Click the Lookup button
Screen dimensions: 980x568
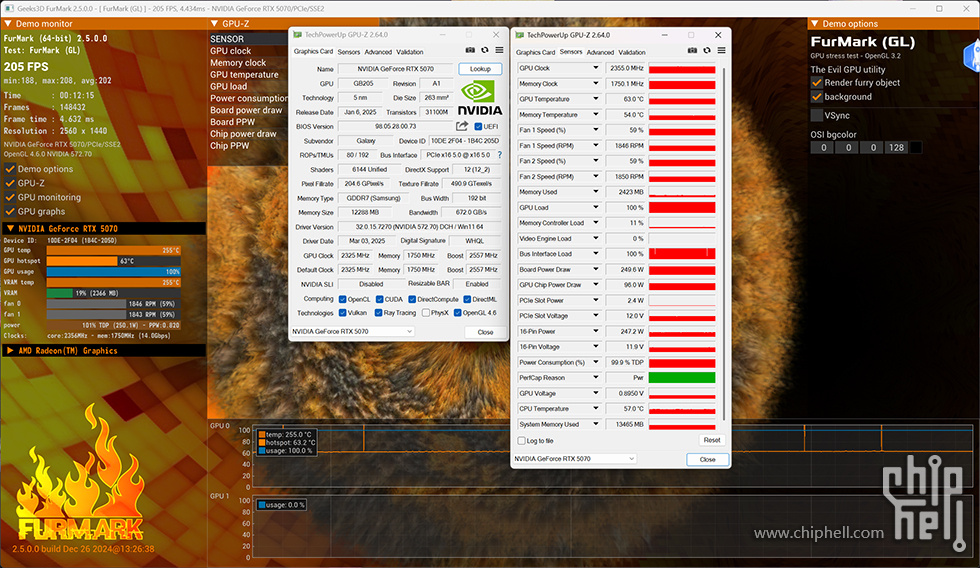tap(480, 69)
